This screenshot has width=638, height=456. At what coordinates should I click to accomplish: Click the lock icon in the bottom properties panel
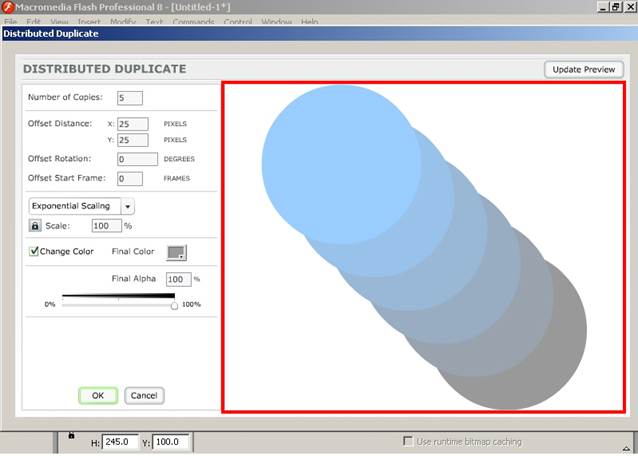point(71,436)
